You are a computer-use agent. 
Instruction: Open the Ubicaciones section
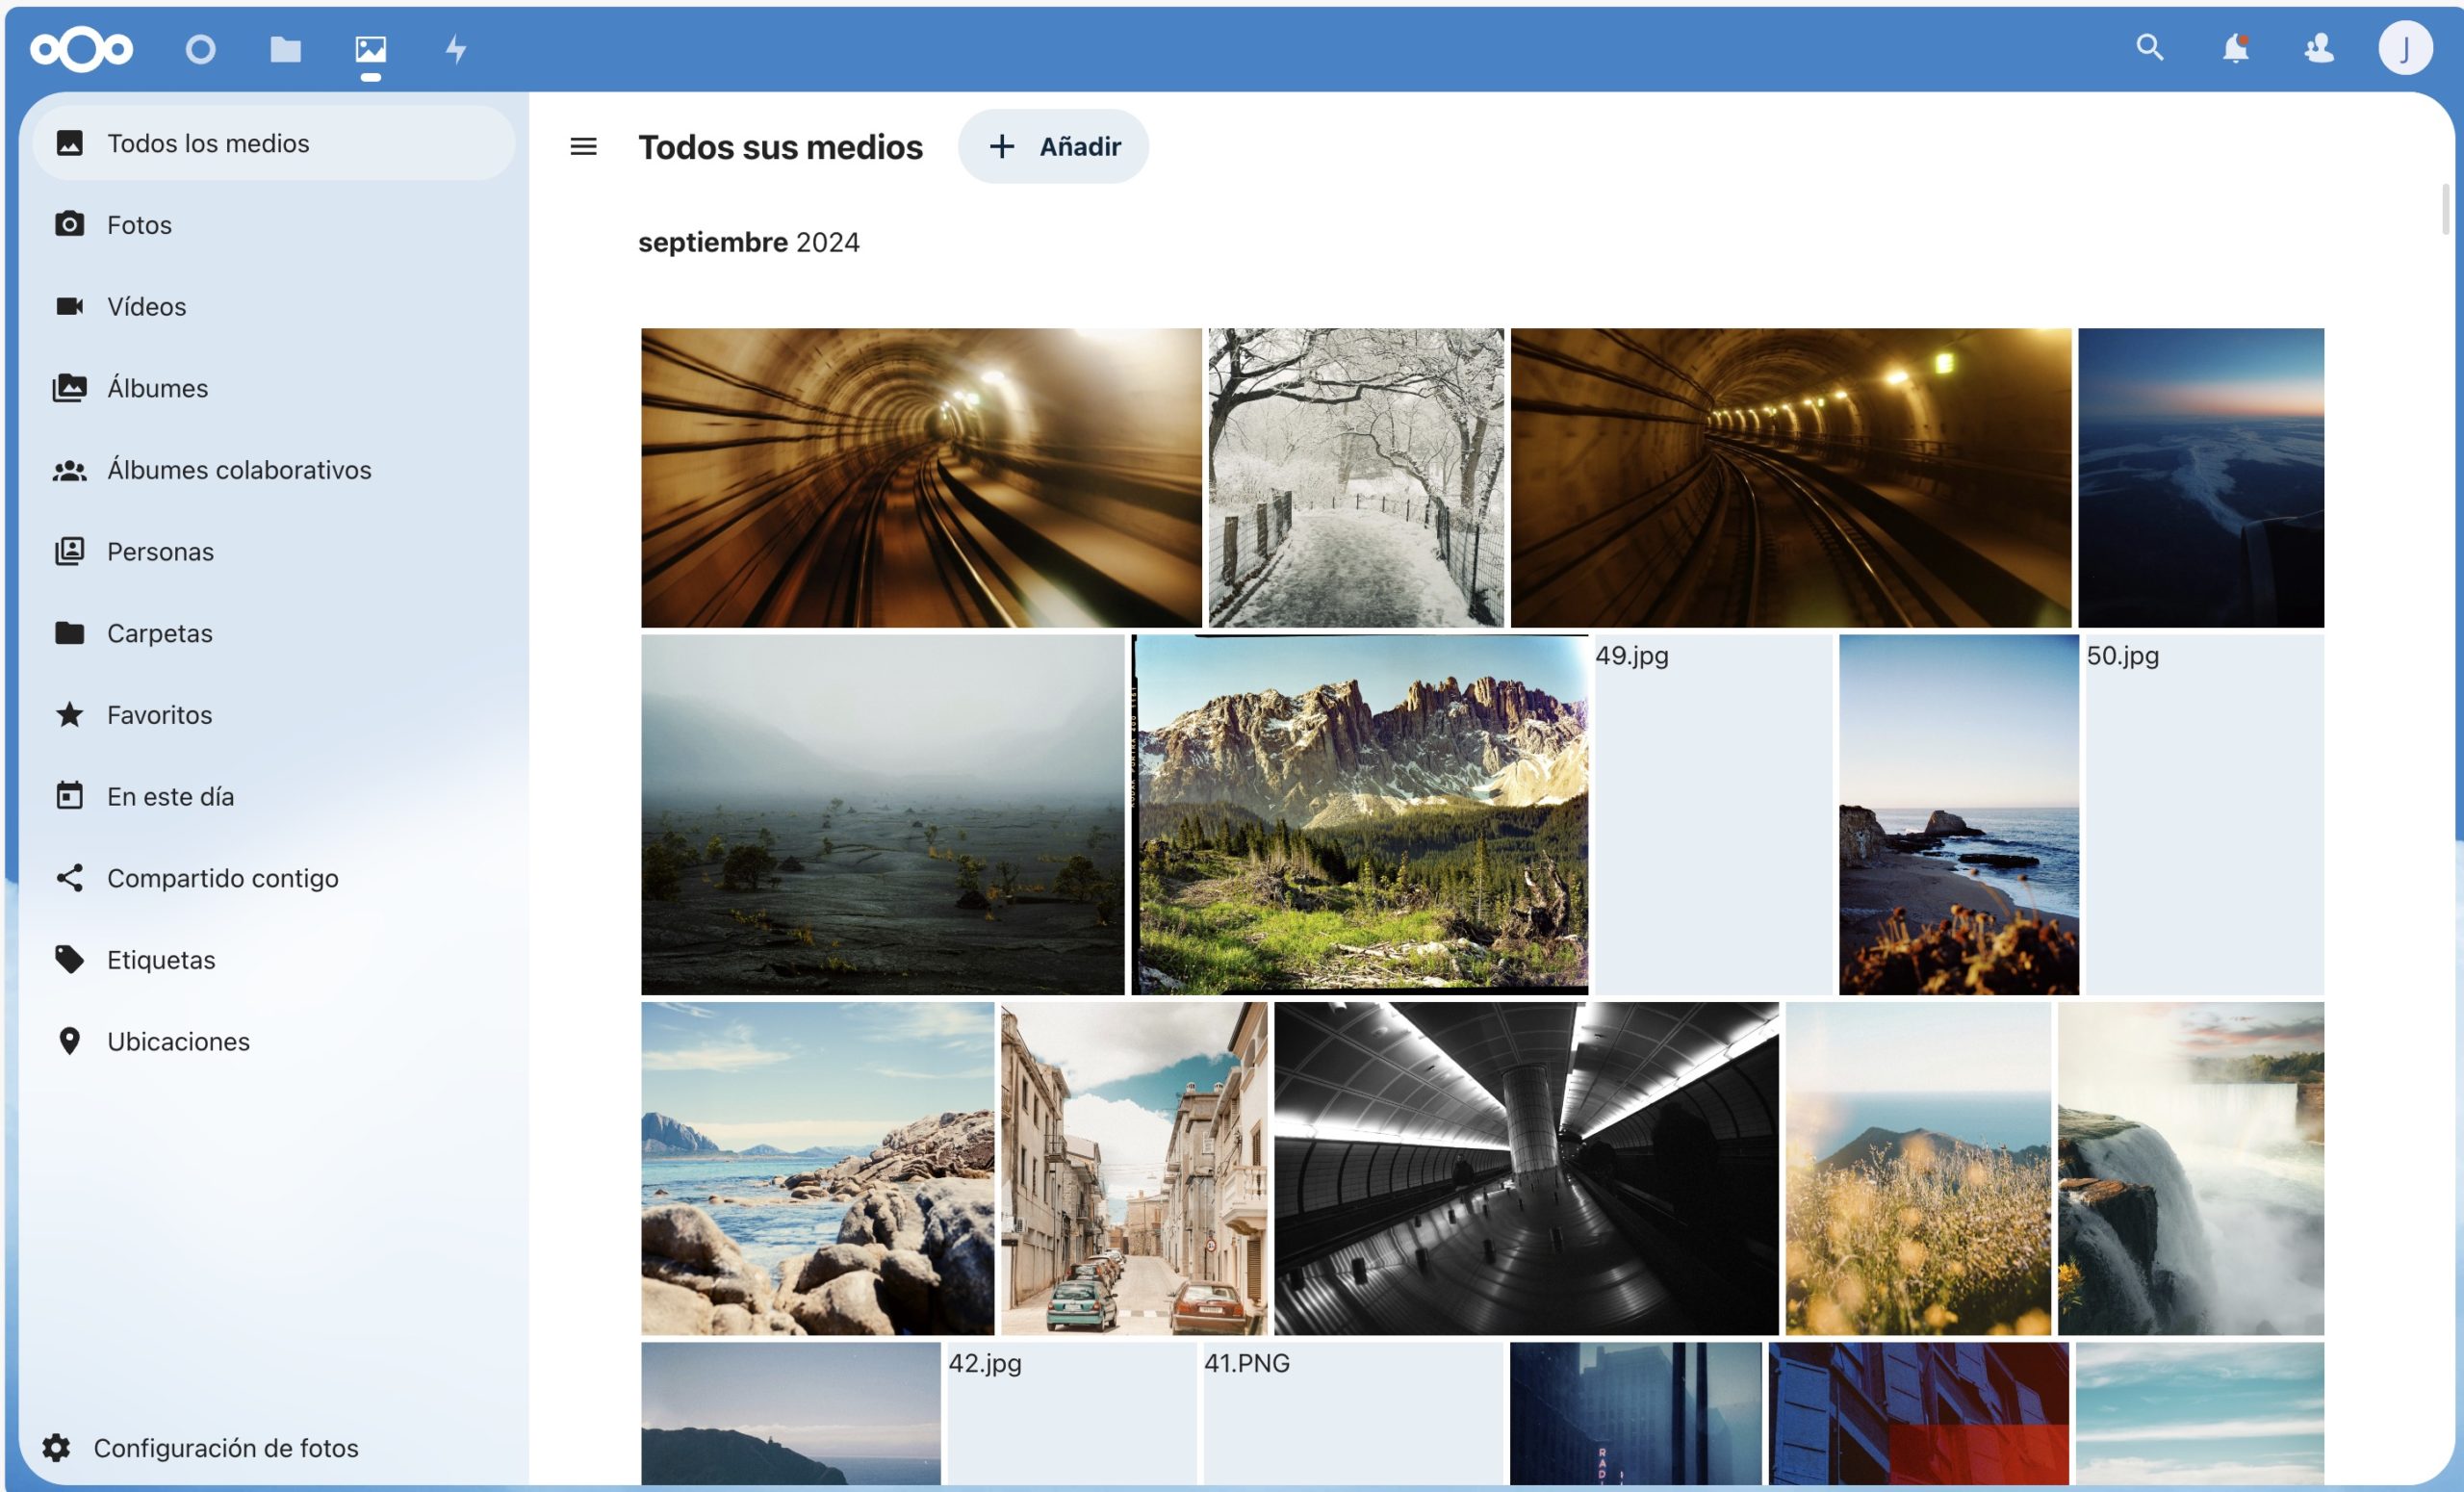click(x=178, y=1041)
